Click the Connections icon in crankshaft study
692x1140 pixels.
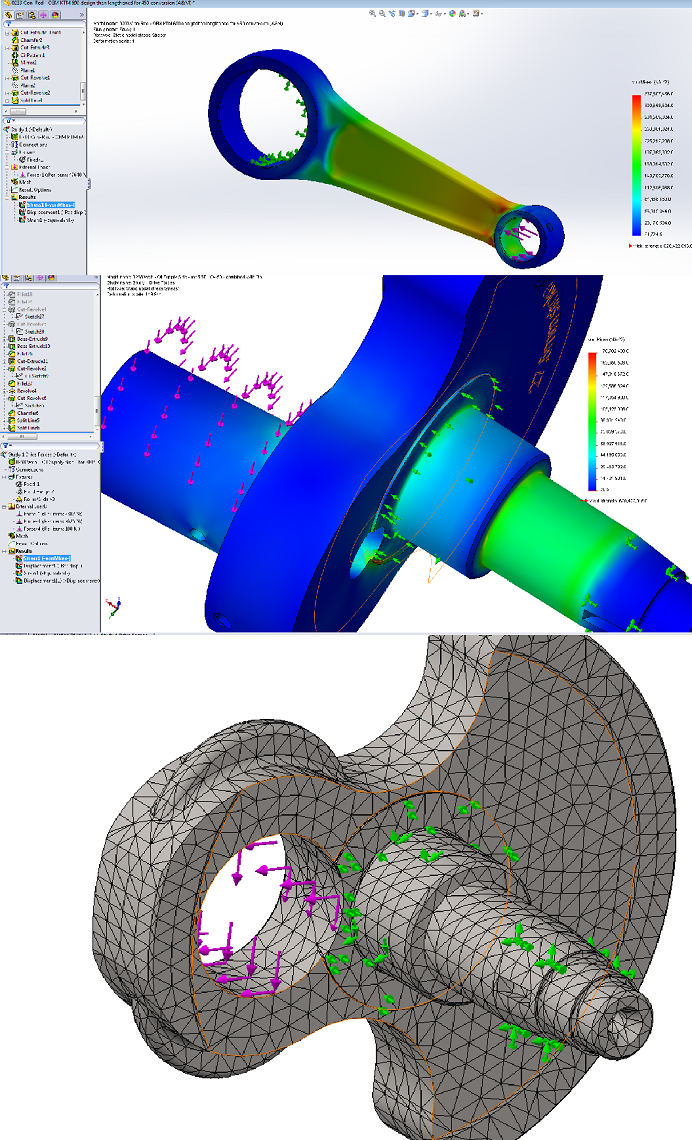(12, 470)
